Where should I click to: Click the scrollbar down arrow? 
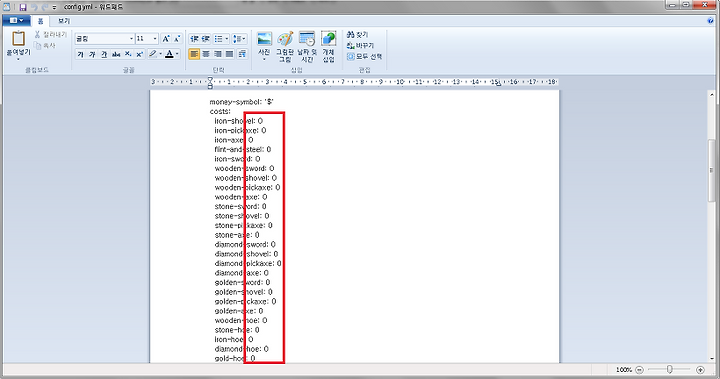coord(712,359)
